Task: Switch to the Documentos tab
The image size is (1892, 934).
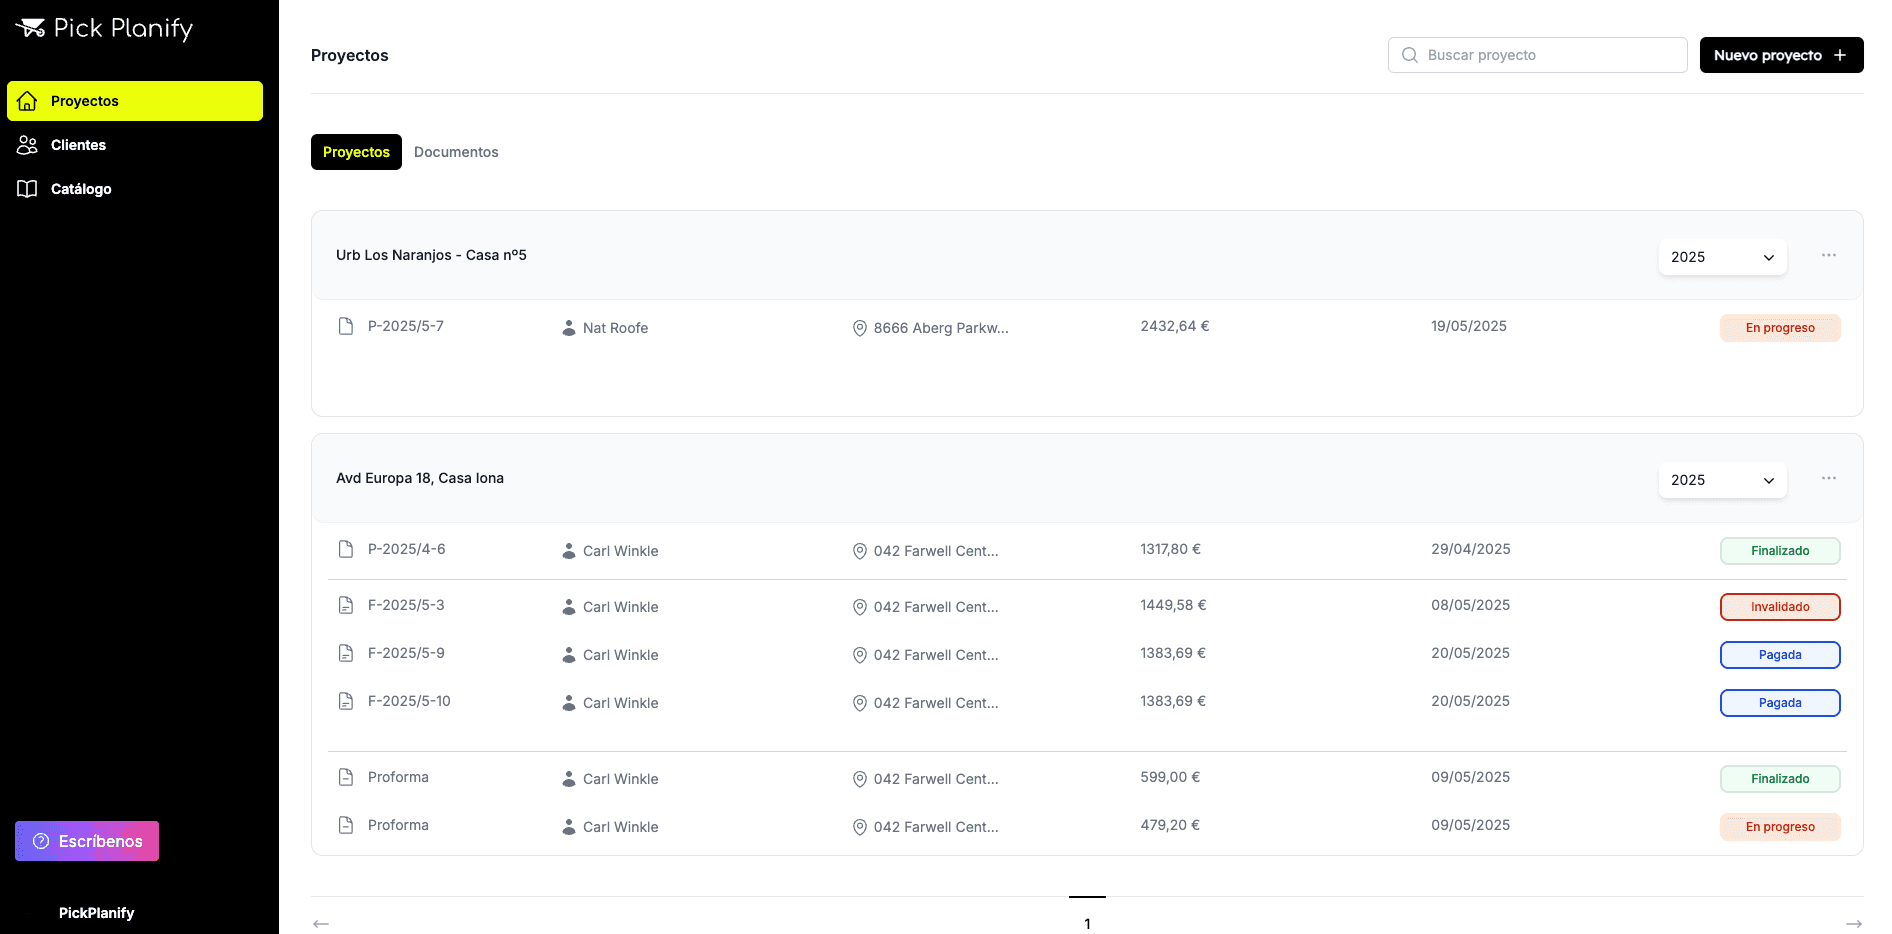Action: pyautogui.click(x=456, y=152)
